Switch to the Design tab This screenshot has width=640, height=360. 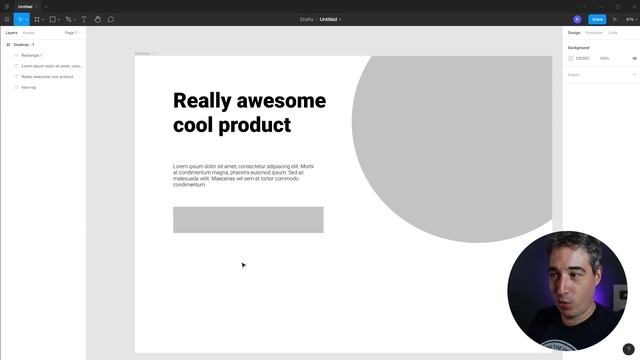(x=574, y=33)
